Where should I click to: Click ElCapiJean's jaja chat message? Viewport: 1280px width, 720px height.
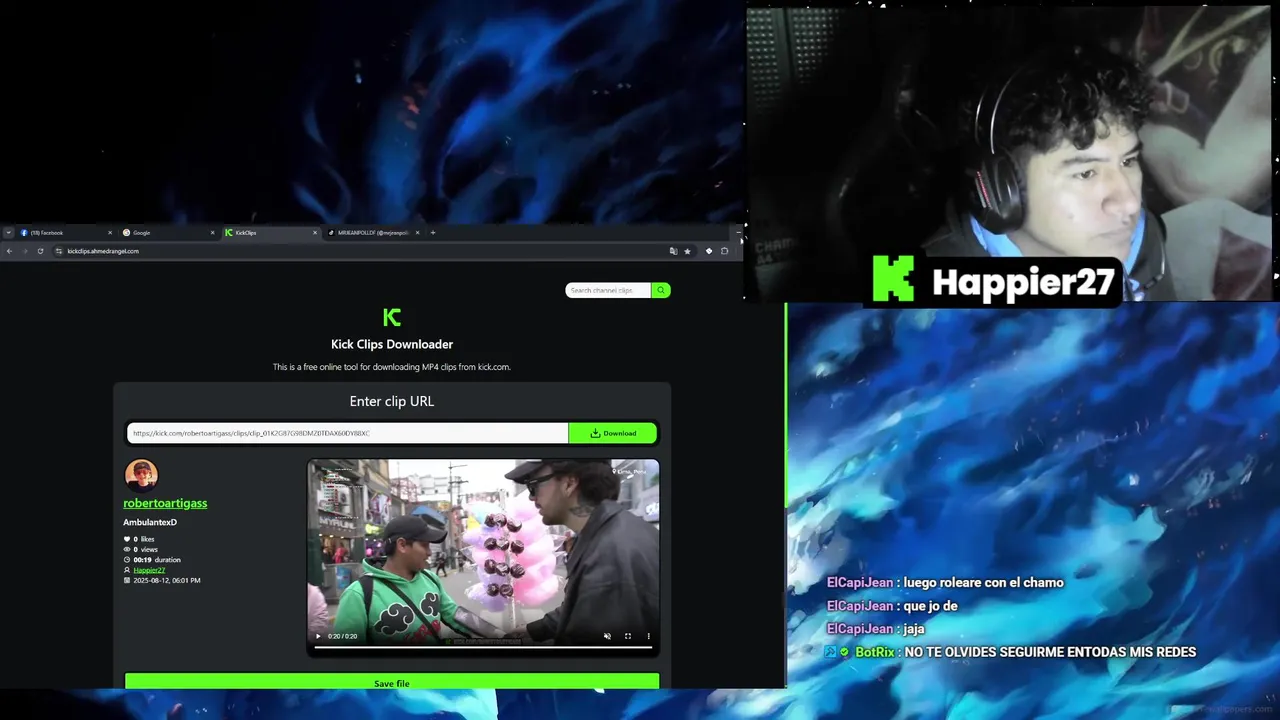tap(913, 629)
